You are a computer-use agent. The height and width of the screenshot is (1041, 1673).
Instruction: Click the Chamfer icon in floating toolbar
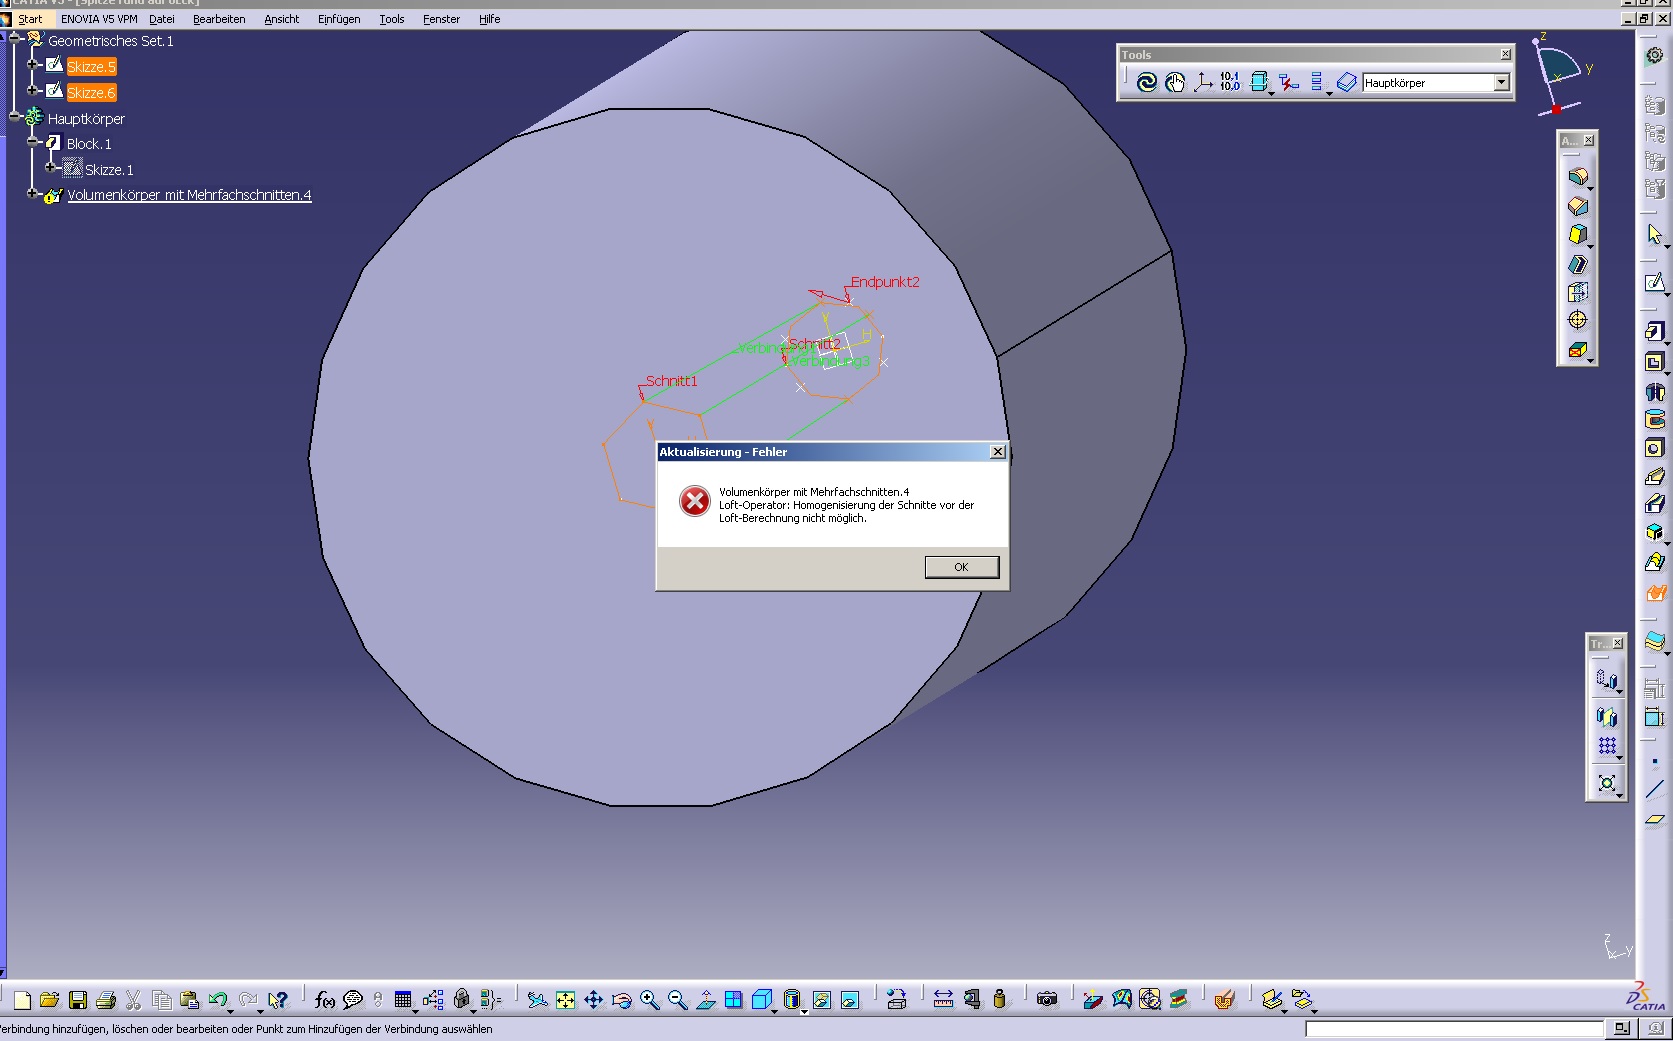[1578, 206]
